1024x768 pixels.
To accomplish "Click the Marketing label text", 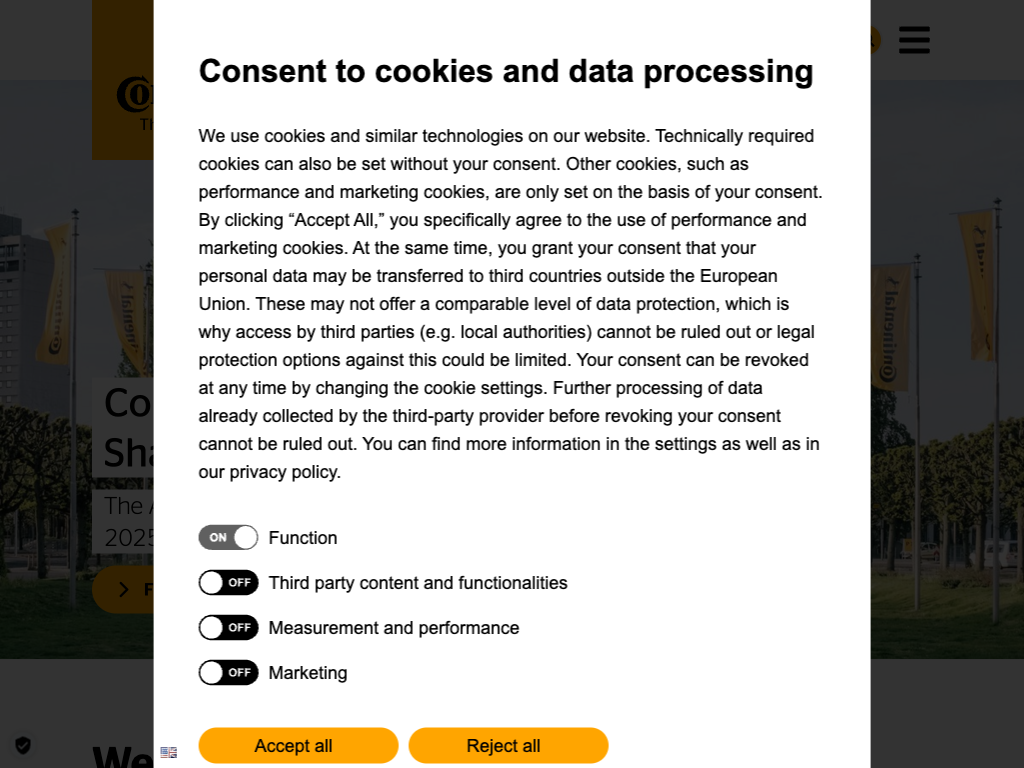I will coord(308,673).
